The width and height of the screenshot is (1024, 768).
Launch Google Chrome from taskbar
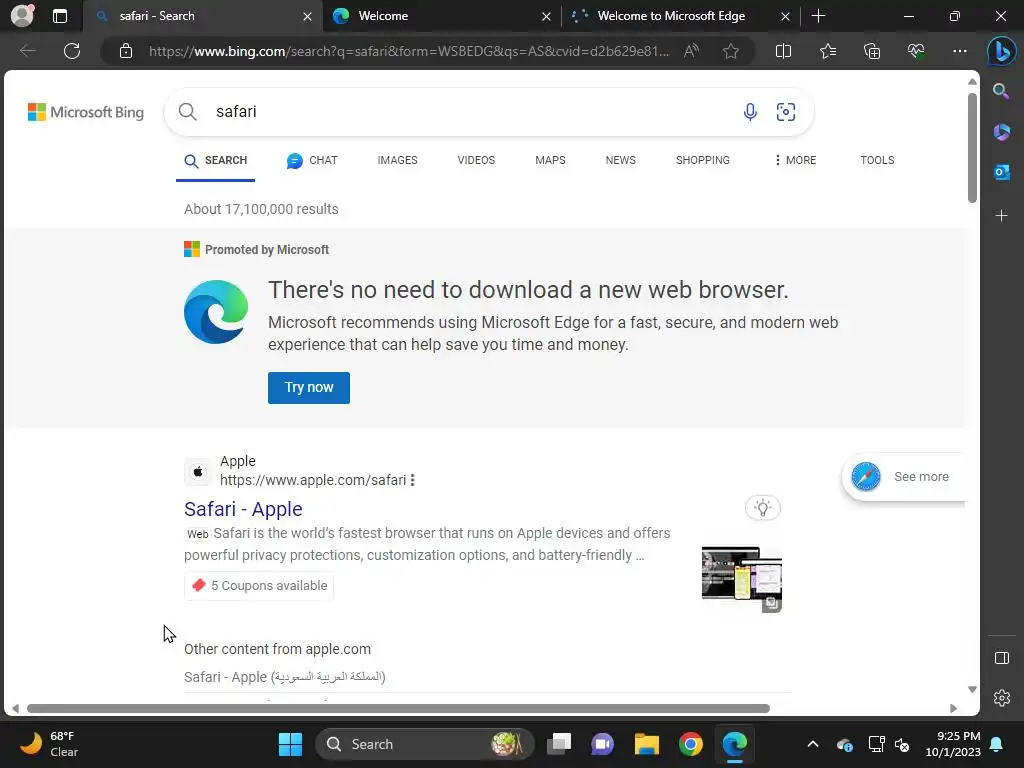[690, 744]
